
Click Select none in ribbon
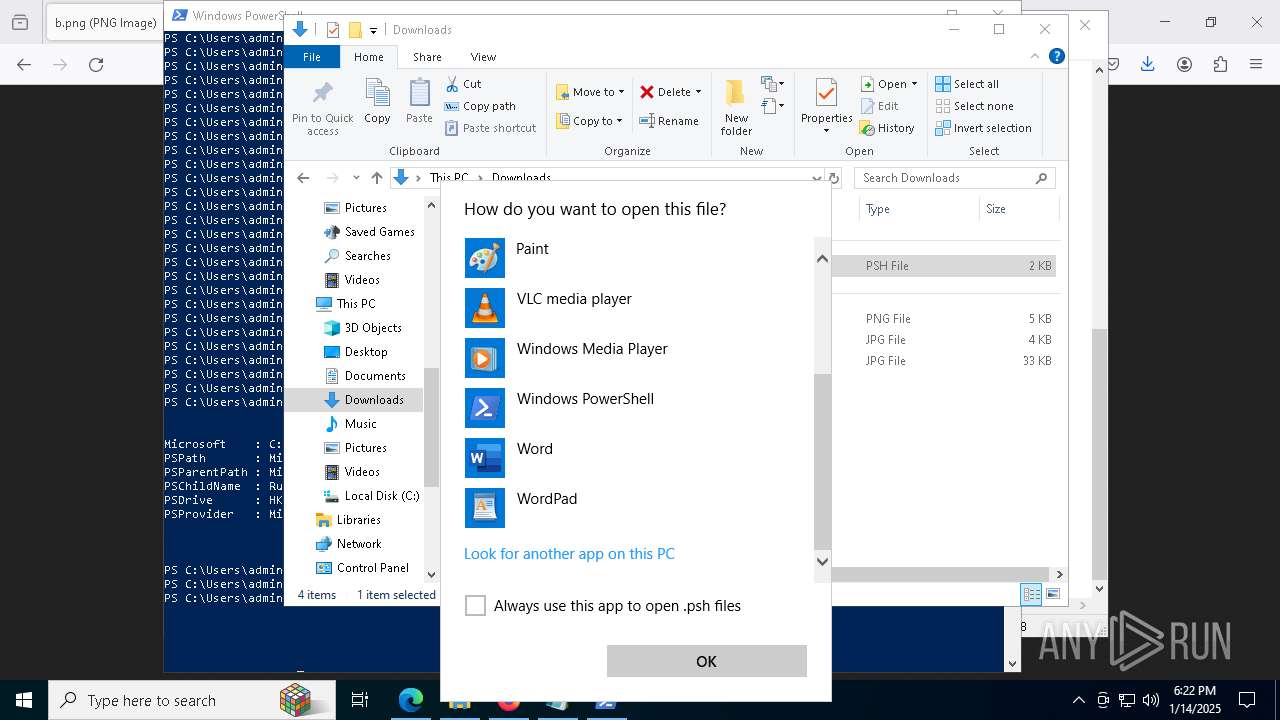point(974,106)
